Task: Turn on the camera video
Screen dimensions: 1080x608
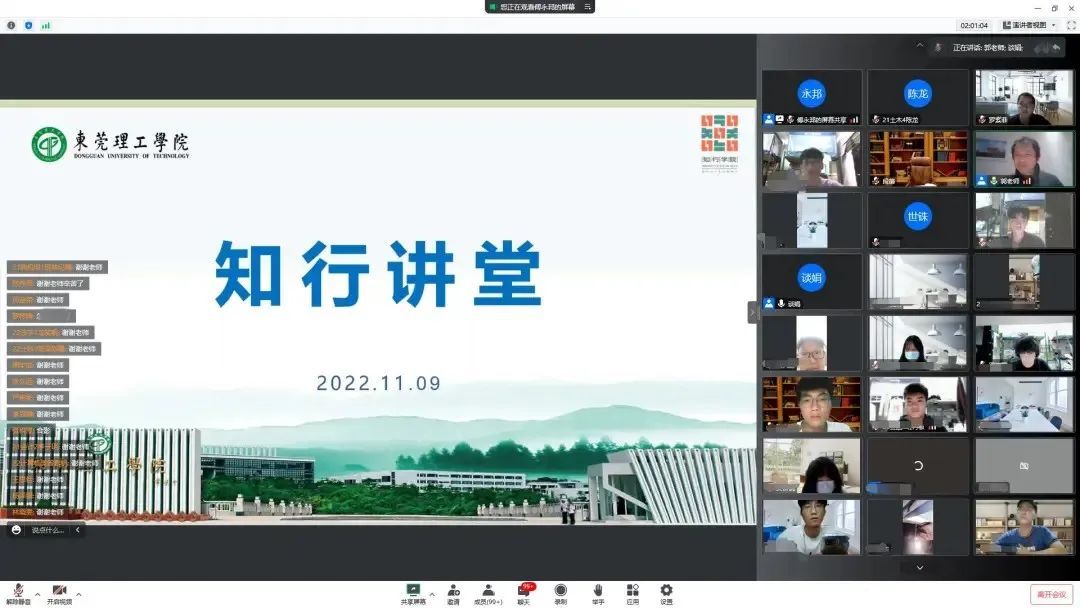Action: point(59,592)
